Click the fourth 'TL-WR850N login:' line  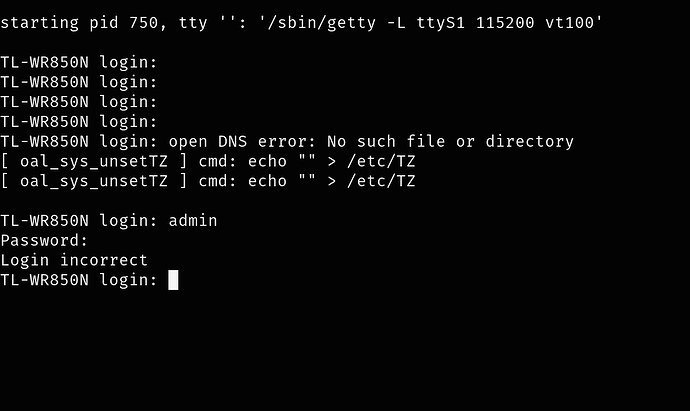pyautogui.click(x=79, y=121)
